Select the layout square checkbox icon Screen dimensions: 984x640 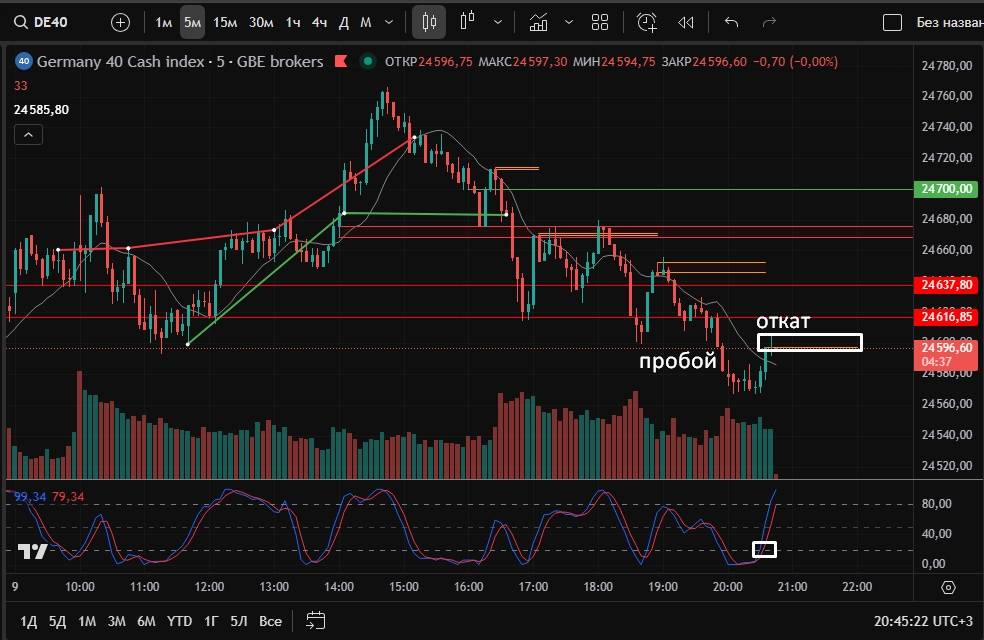coord(893,22)
